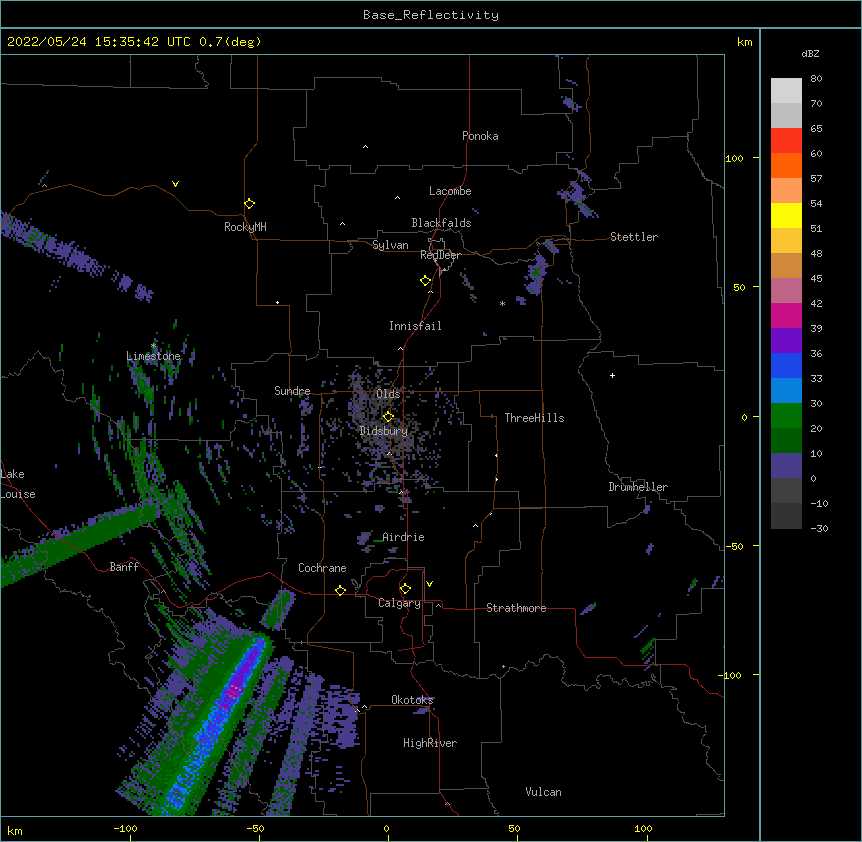Click the white asterisk marker east of Innisfail
862x842 pixels.
coord(502,304)
